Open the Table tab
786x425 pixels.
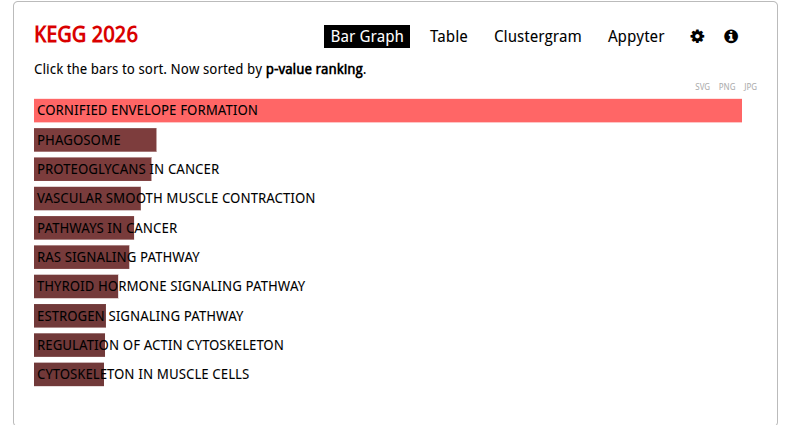(x=448, y=36)
